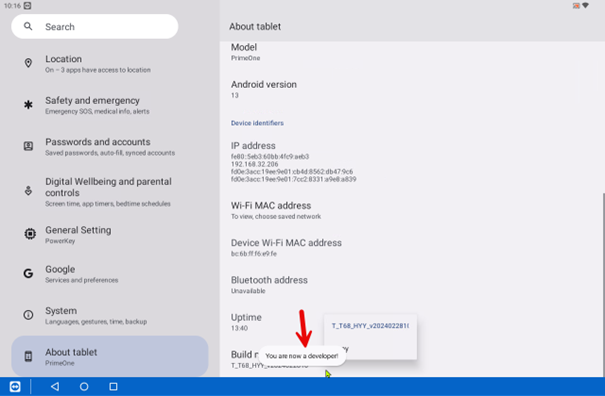Click the System info icon
Screen dimensions: 605x396
pyautogui.click(x=28, y=315)
